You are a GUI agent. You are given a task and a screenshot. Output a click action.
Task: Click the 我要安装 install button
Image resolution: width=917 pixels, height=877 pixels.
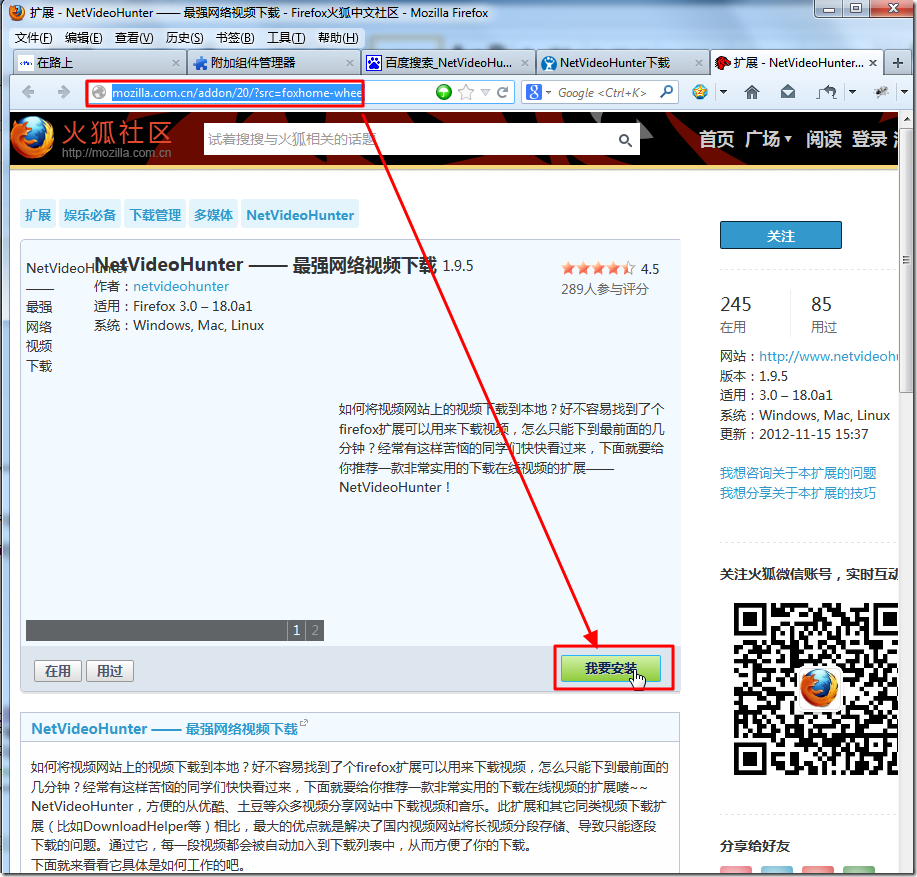click(611, 668)
